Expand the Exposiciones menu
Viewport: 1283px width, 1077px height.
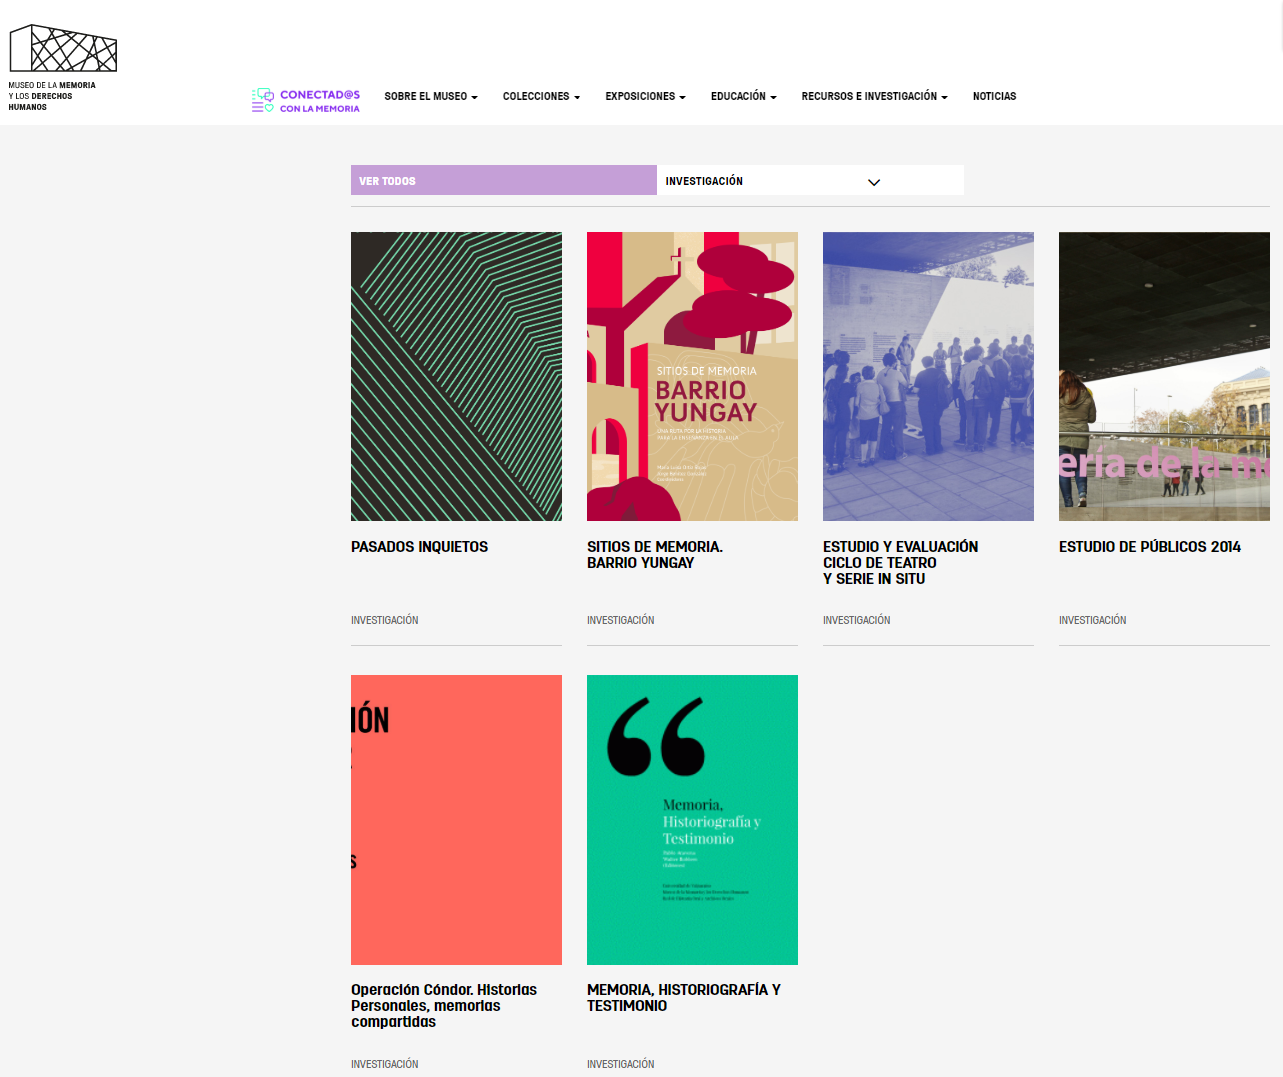coord(645,97)
